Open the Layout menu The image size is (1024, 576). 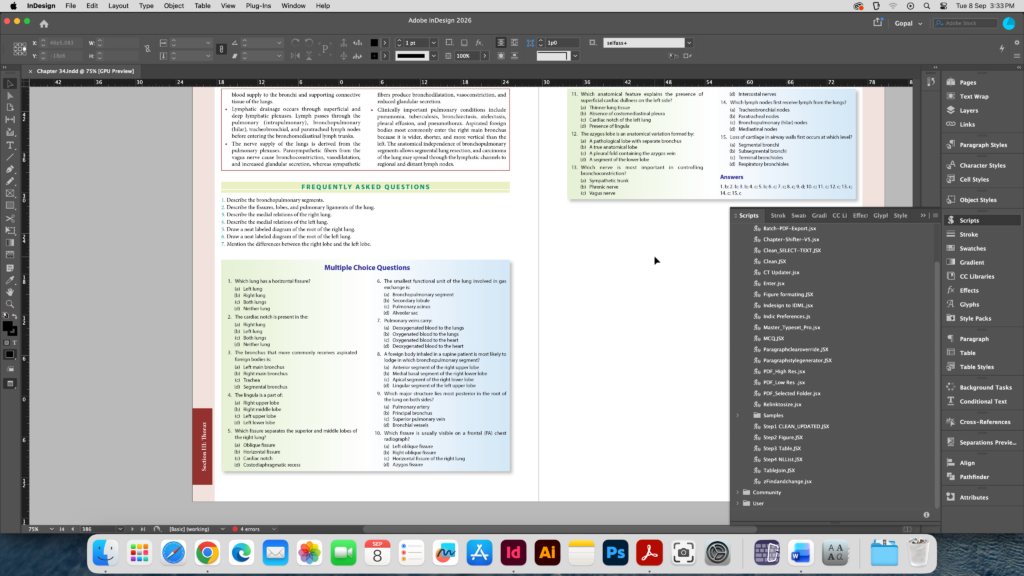coord(118,6)
